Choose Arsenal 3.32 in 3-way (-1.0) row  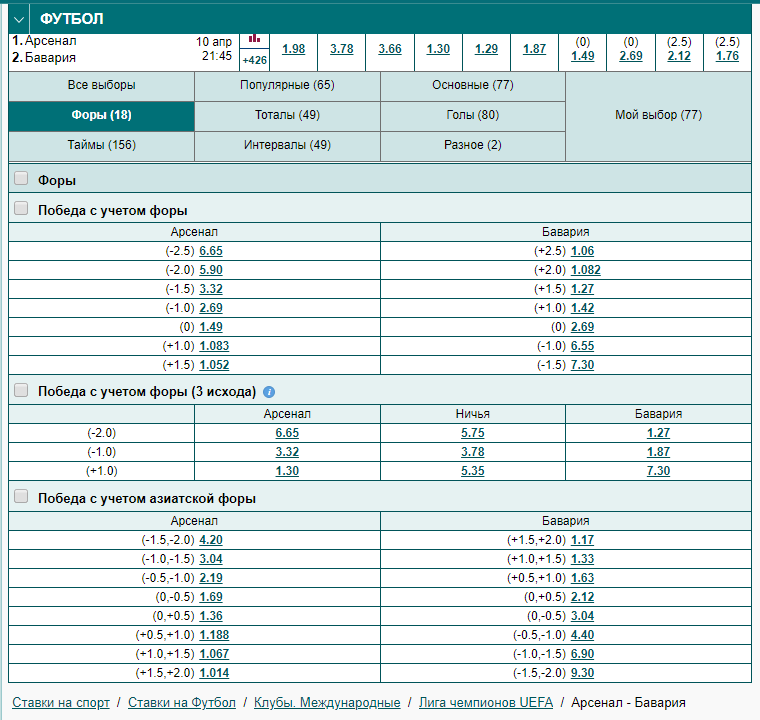(287, 452)
